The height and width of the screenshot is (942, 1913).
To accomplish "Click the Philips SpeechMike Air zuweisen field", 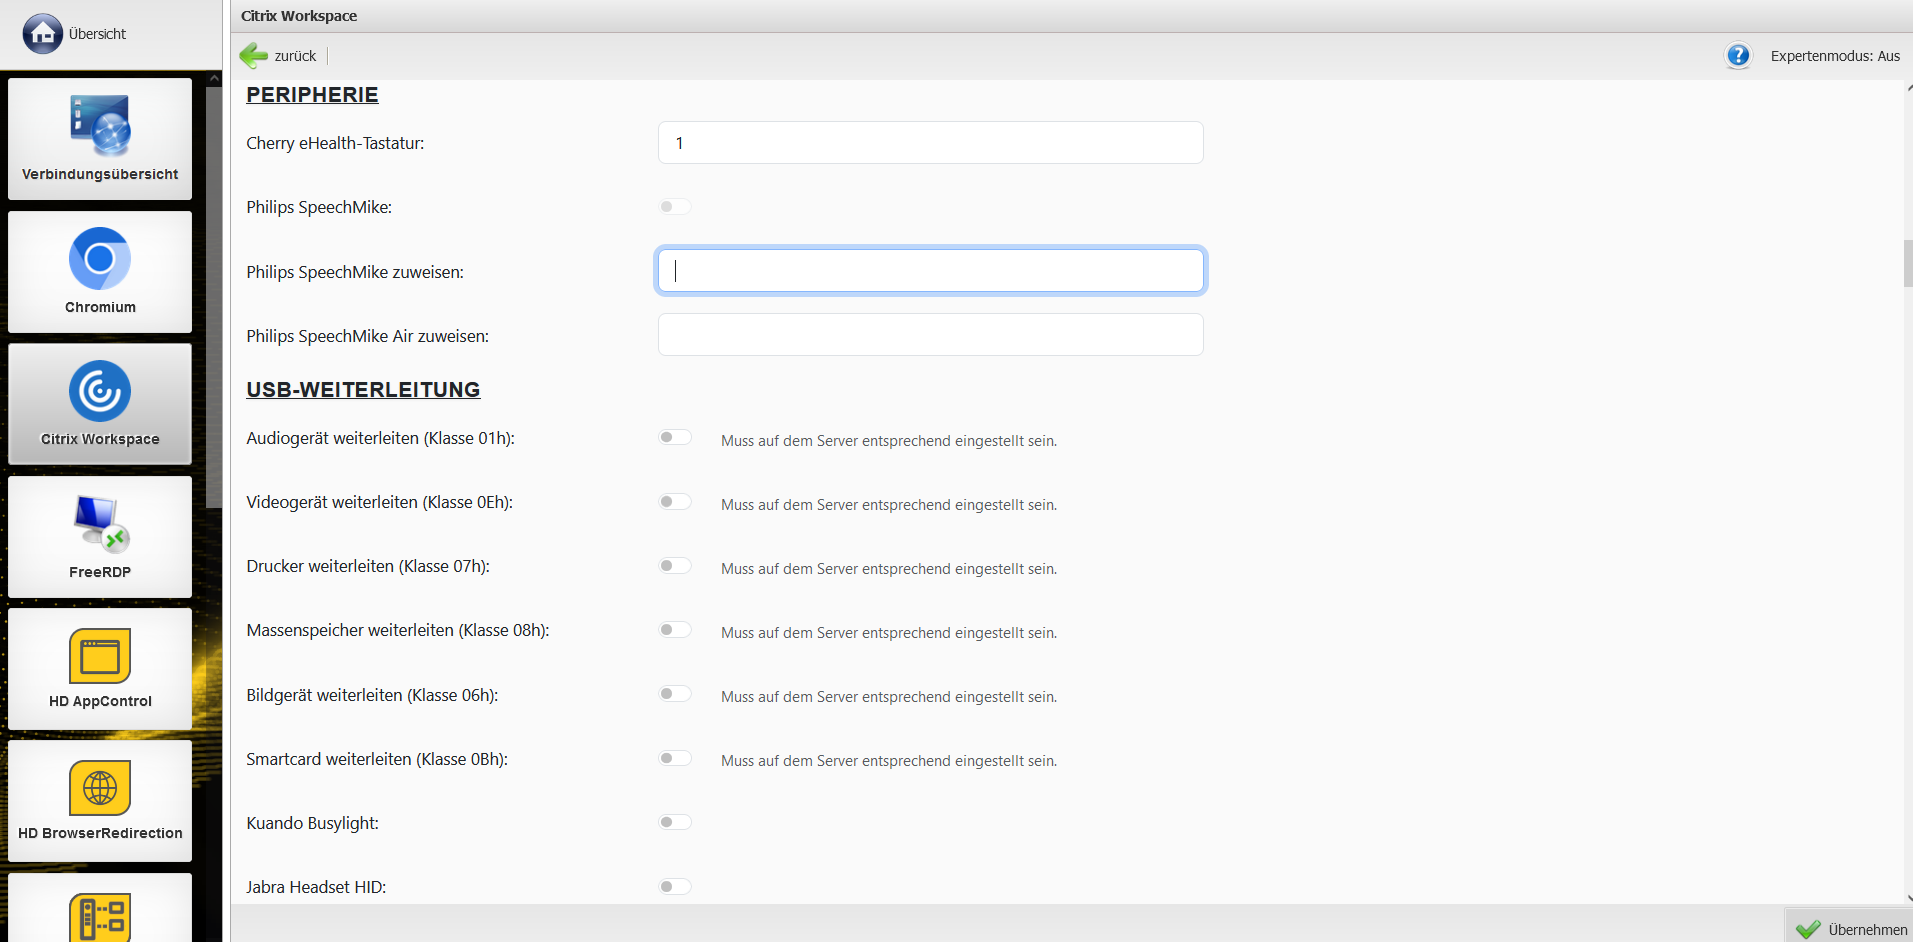I will 930,335.
